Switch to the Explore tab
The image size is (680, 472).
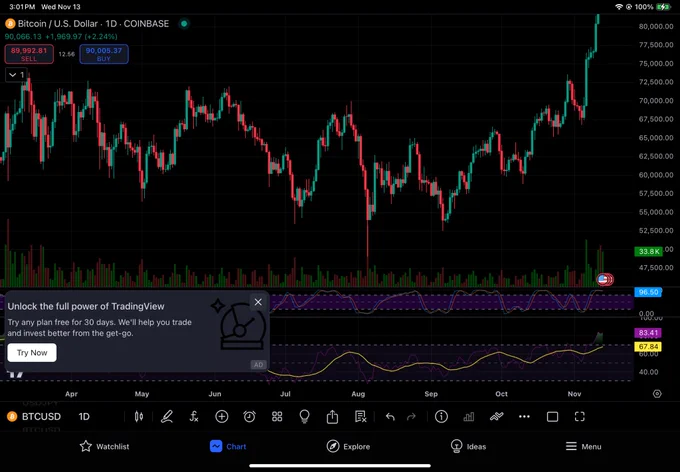coord(348,446)
